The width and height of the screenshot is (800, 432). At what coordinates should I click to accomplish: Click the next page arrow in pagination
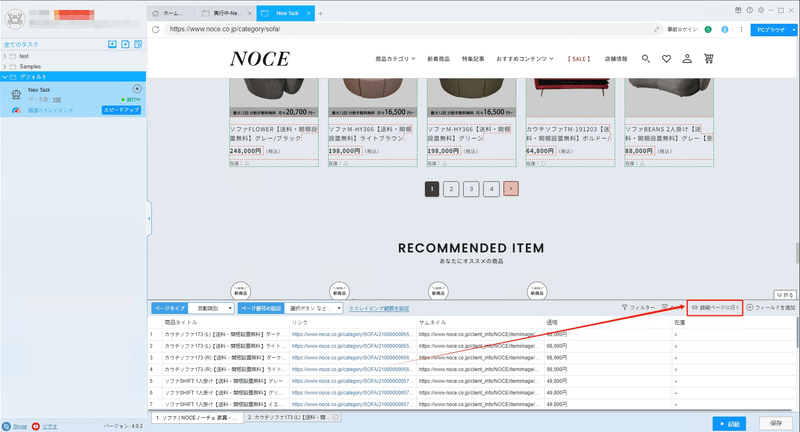(x=511, y=189)
